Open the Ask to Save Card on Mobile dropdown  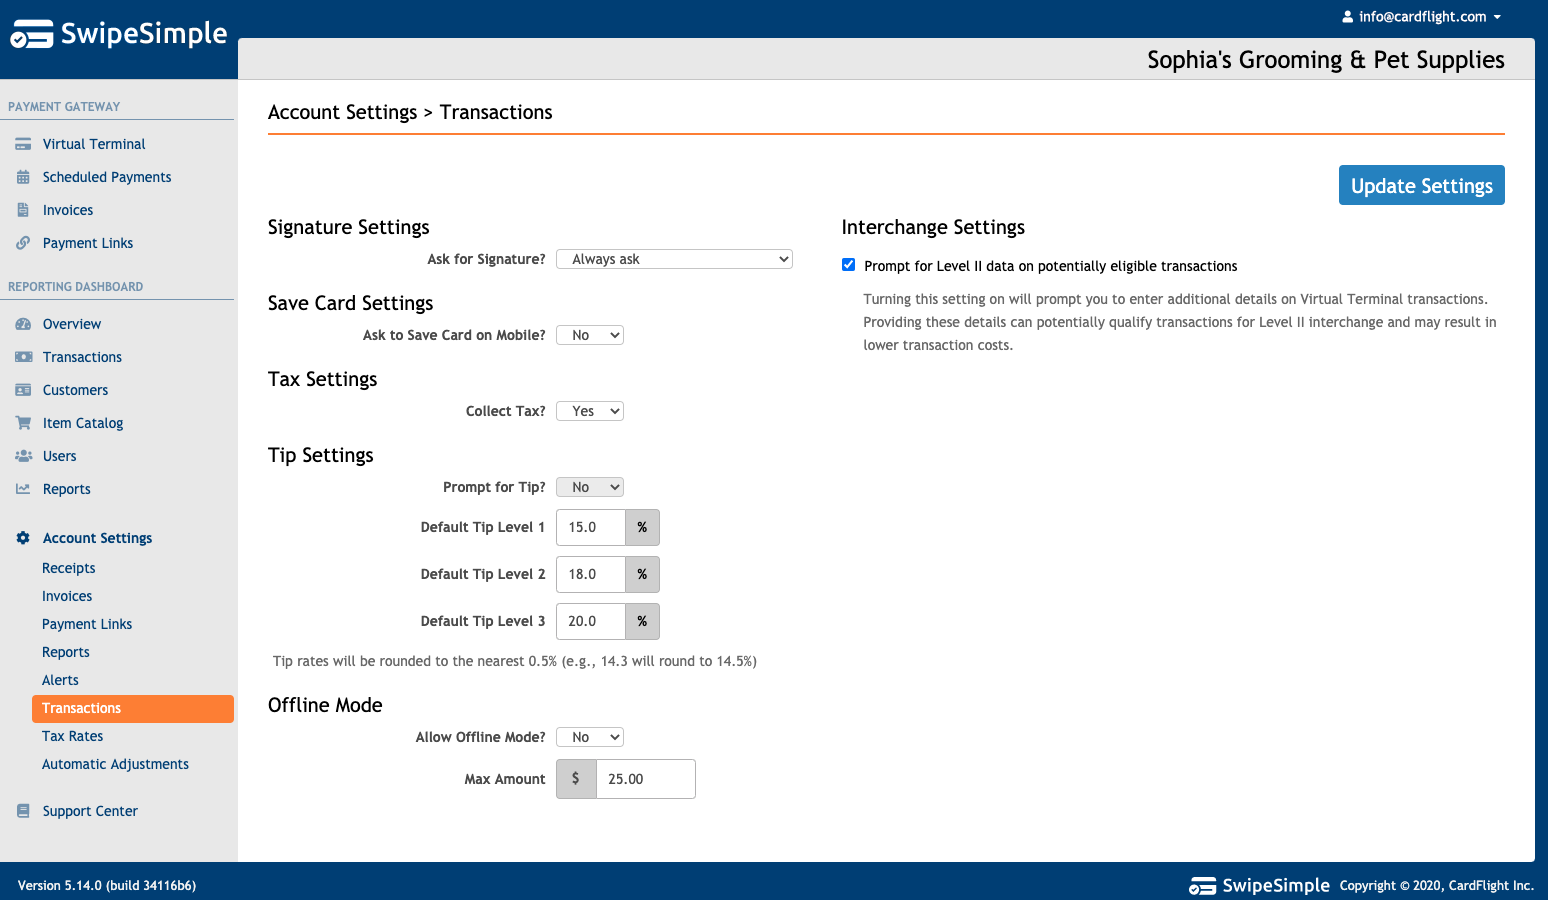point(590,335)
